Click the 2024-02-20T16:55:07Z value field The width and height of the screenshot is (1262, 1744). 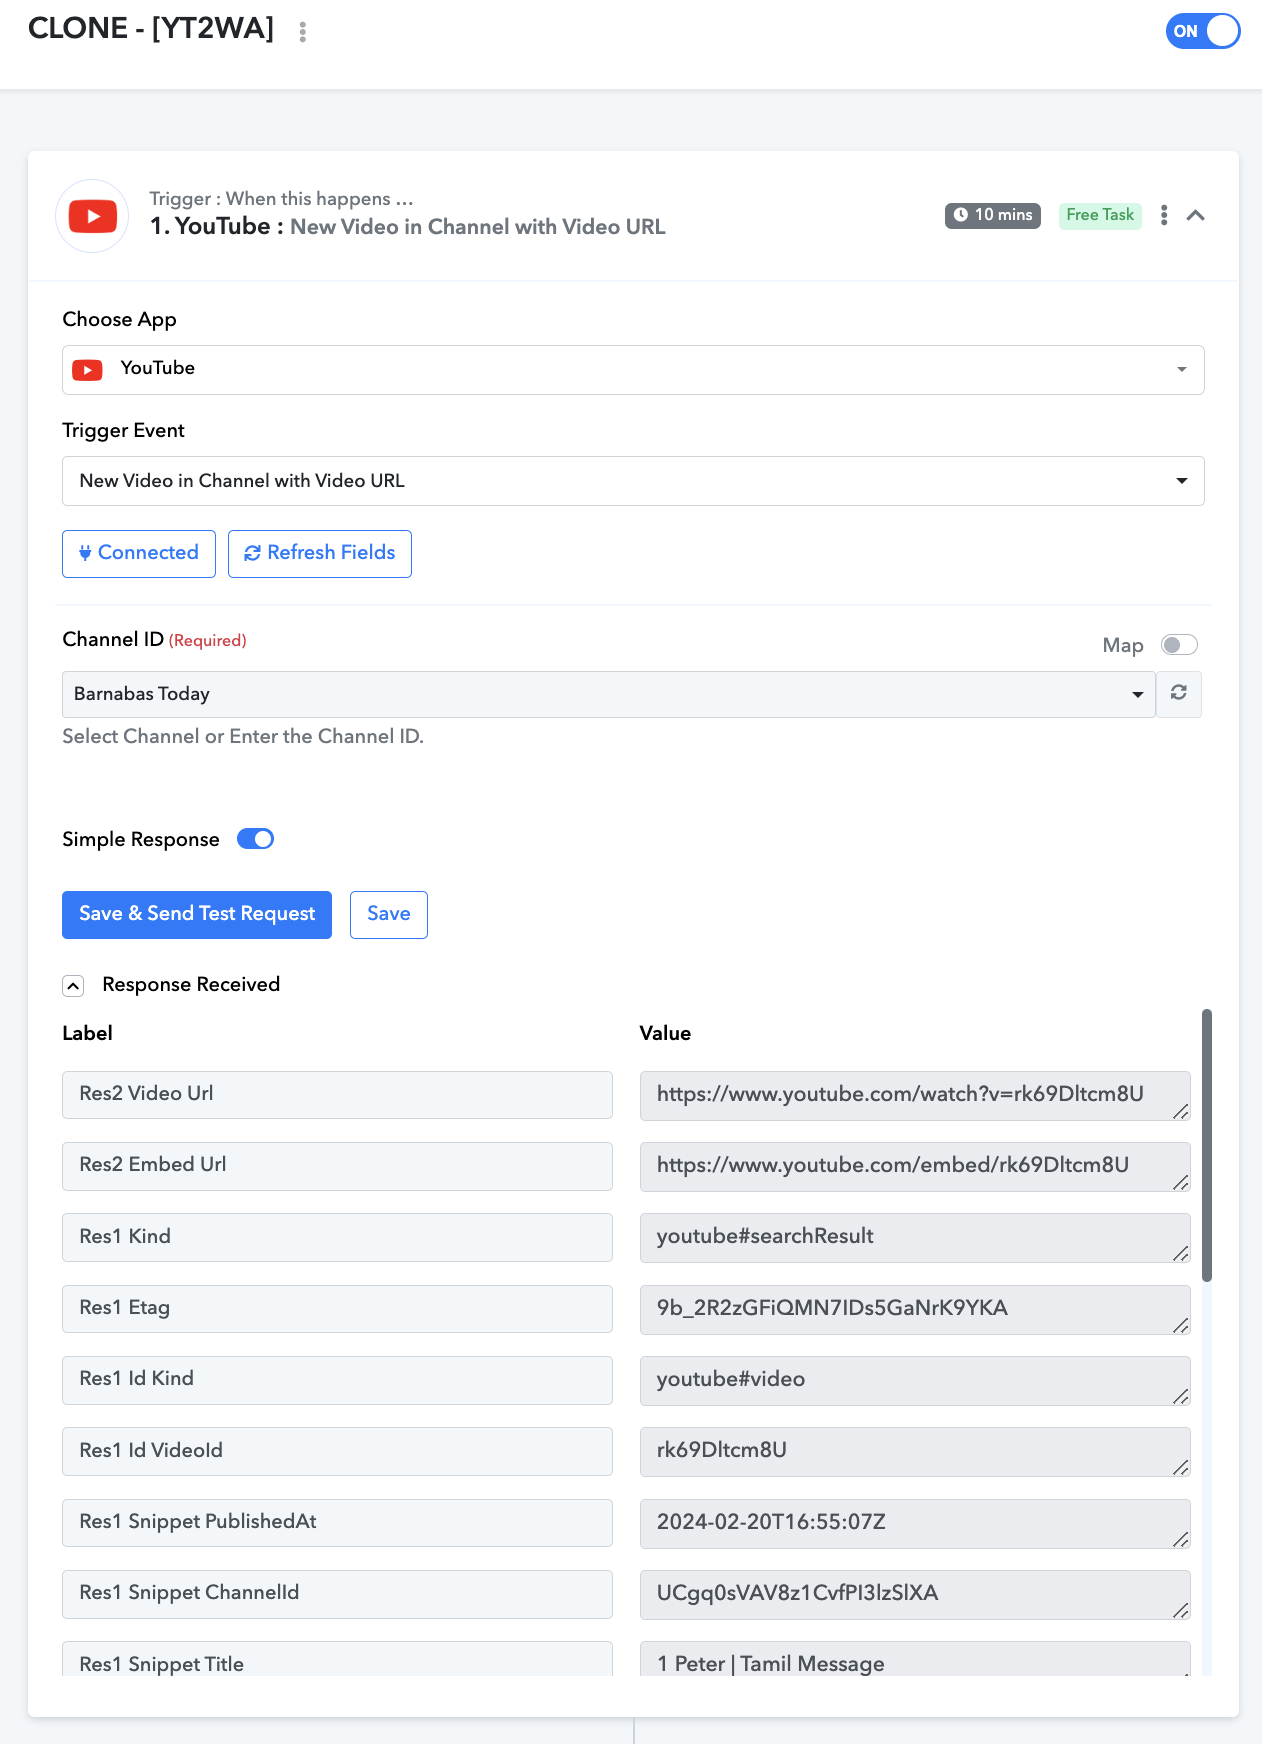pyautogui.click(x=915, y=1524)
